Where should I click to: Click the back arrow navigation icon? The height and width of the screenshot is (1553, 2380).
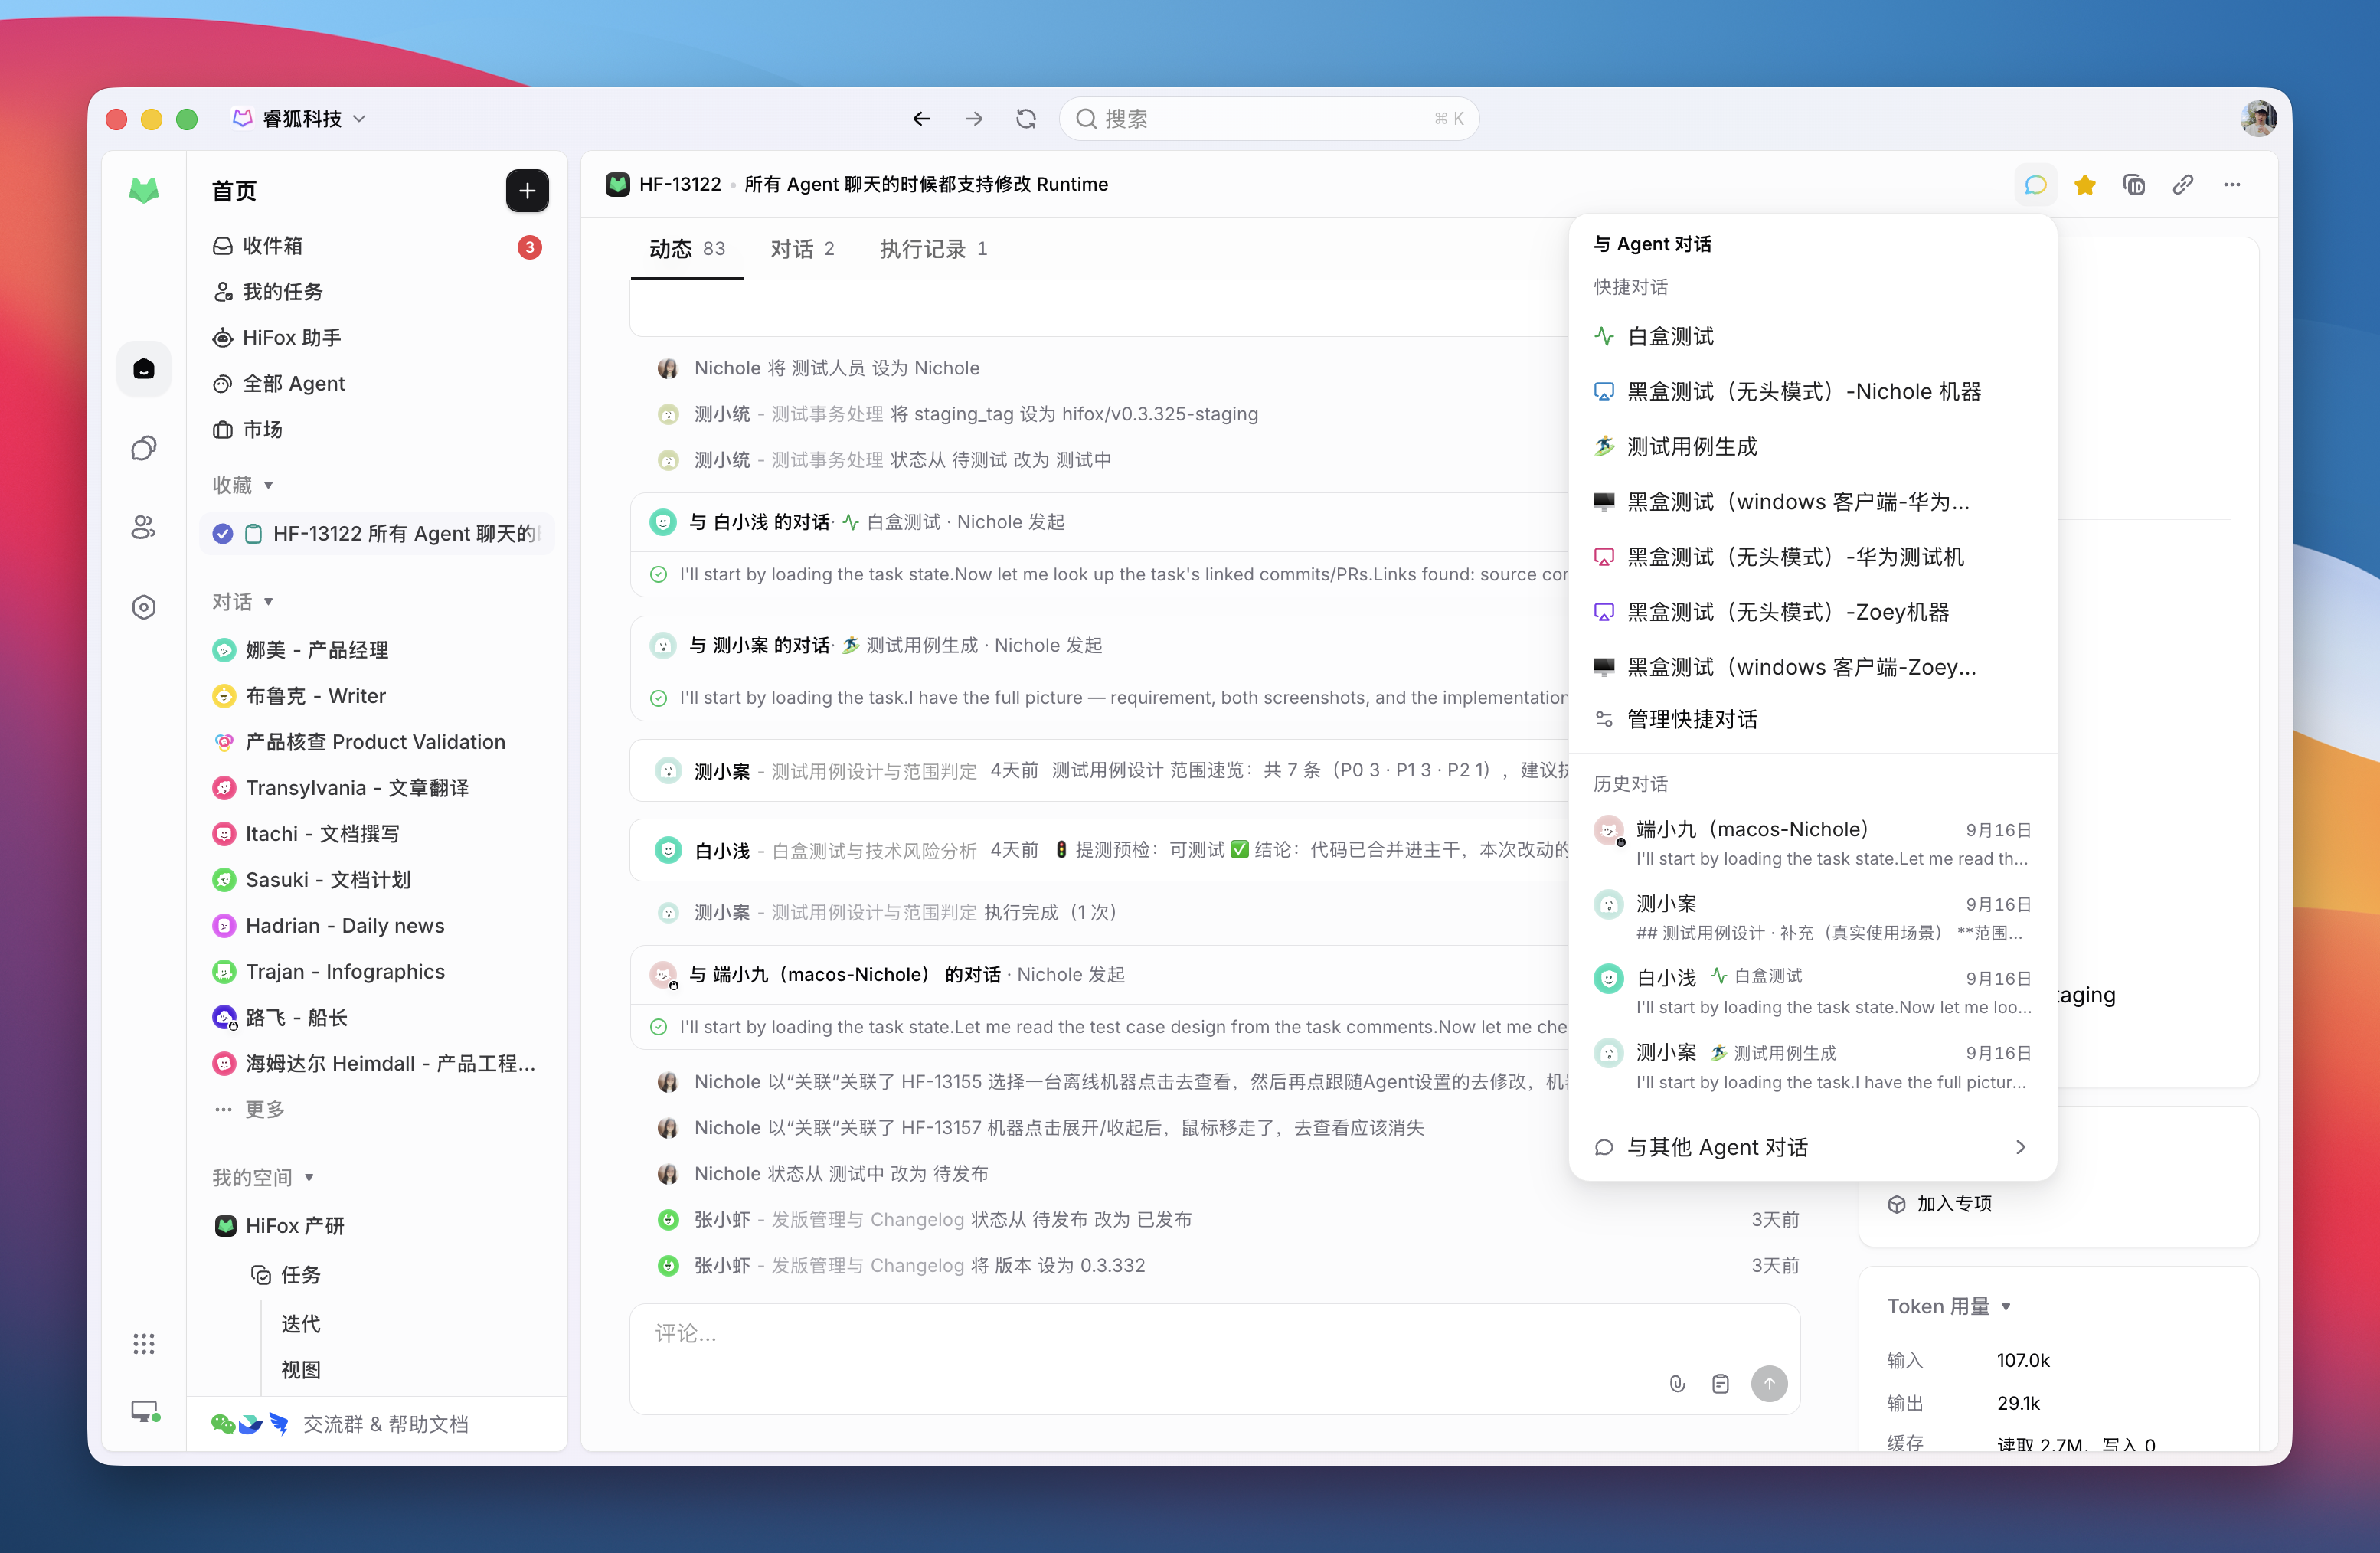click(x=921, y=119)
